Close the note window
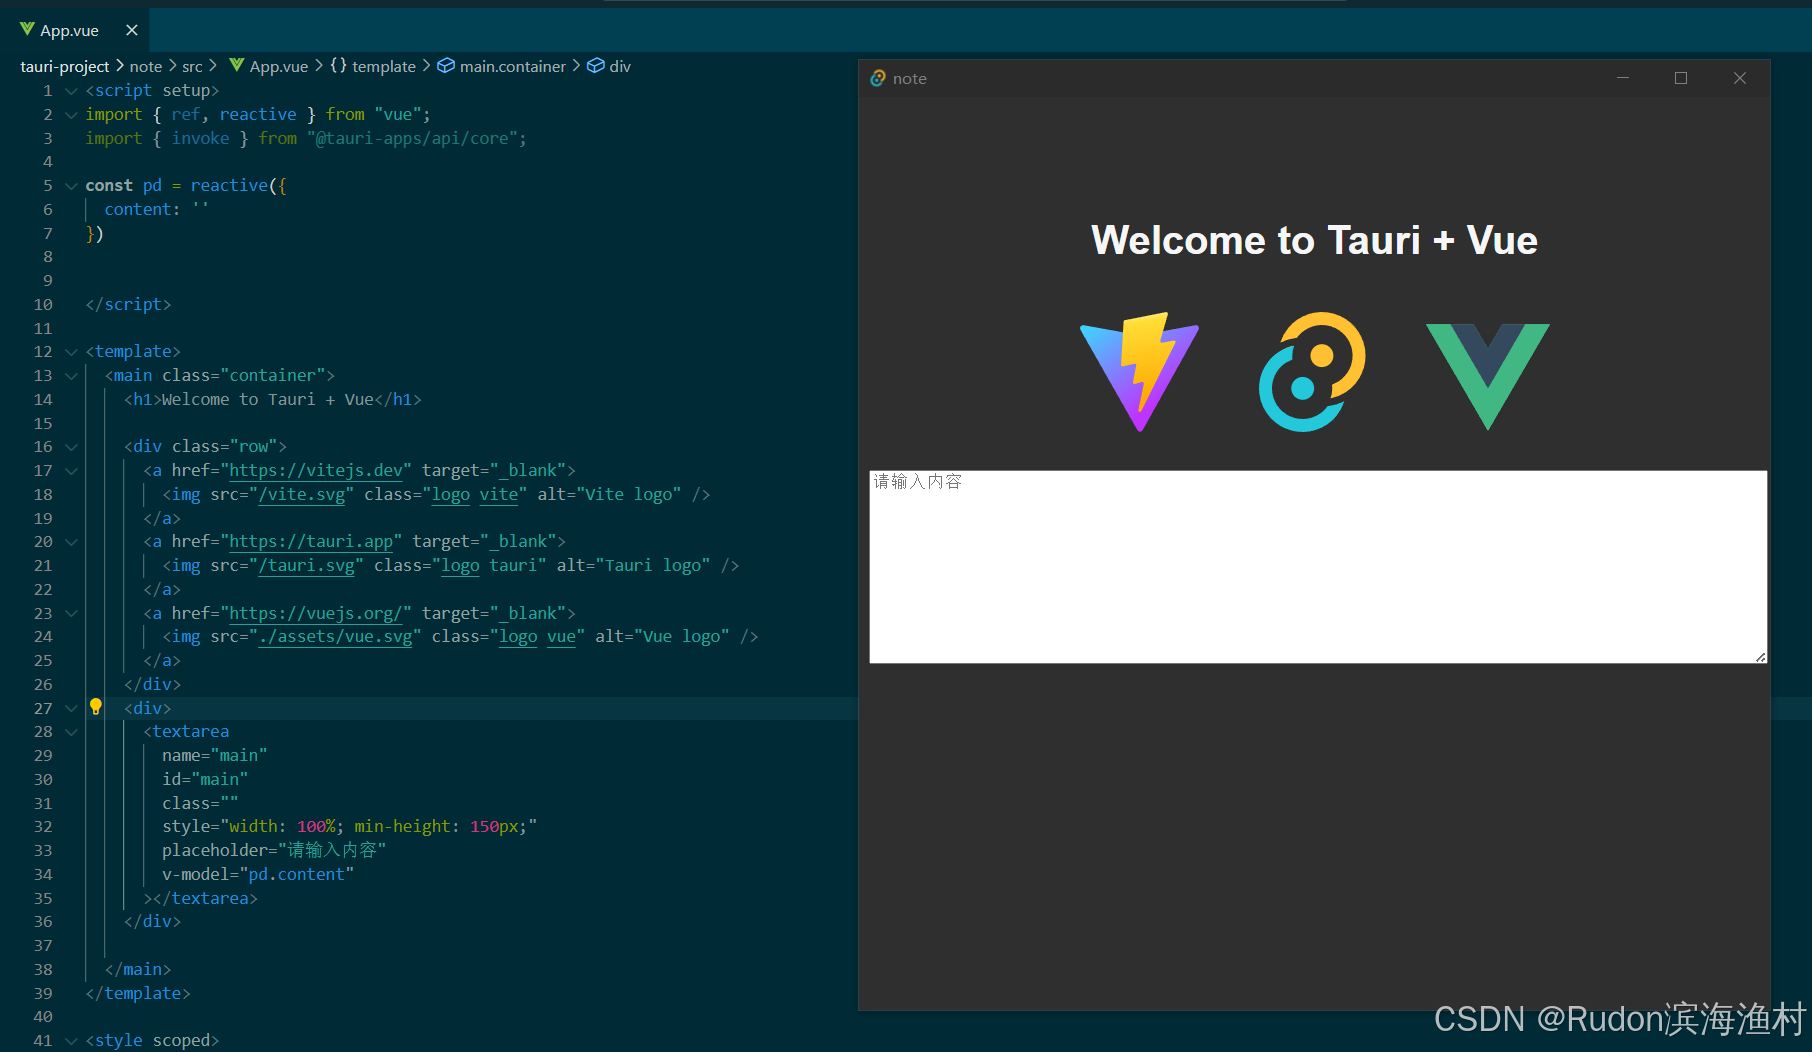Screen dimensions: 1812x1052 [1740, 78]
